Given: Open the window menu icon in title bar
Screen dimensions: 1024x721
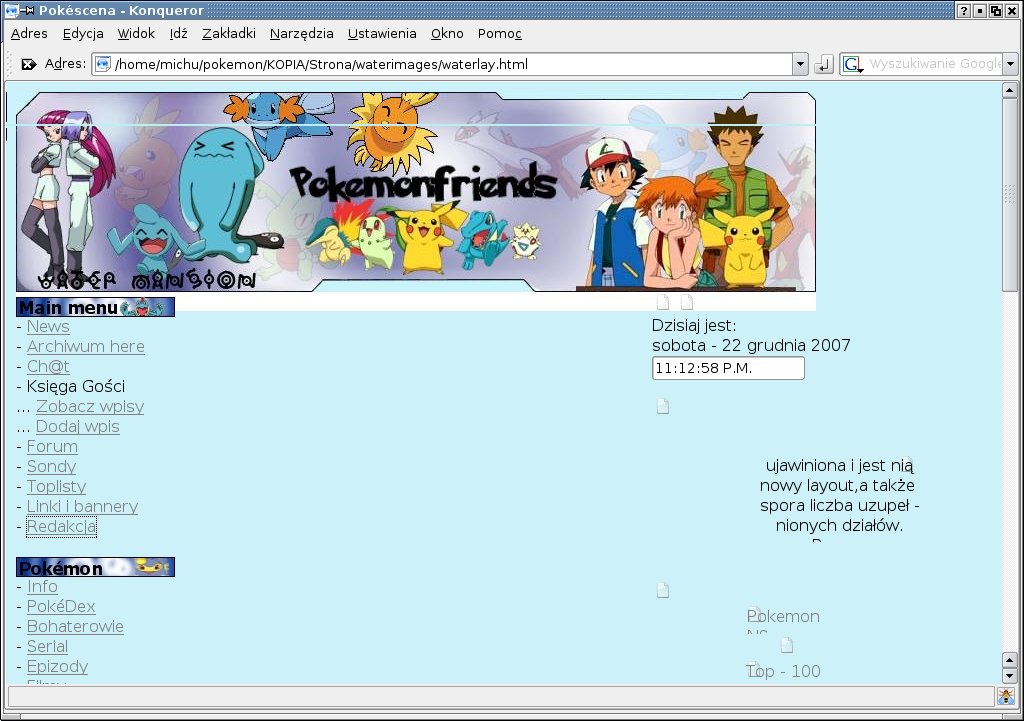Looking at the screenshot, I should (11, 10).
